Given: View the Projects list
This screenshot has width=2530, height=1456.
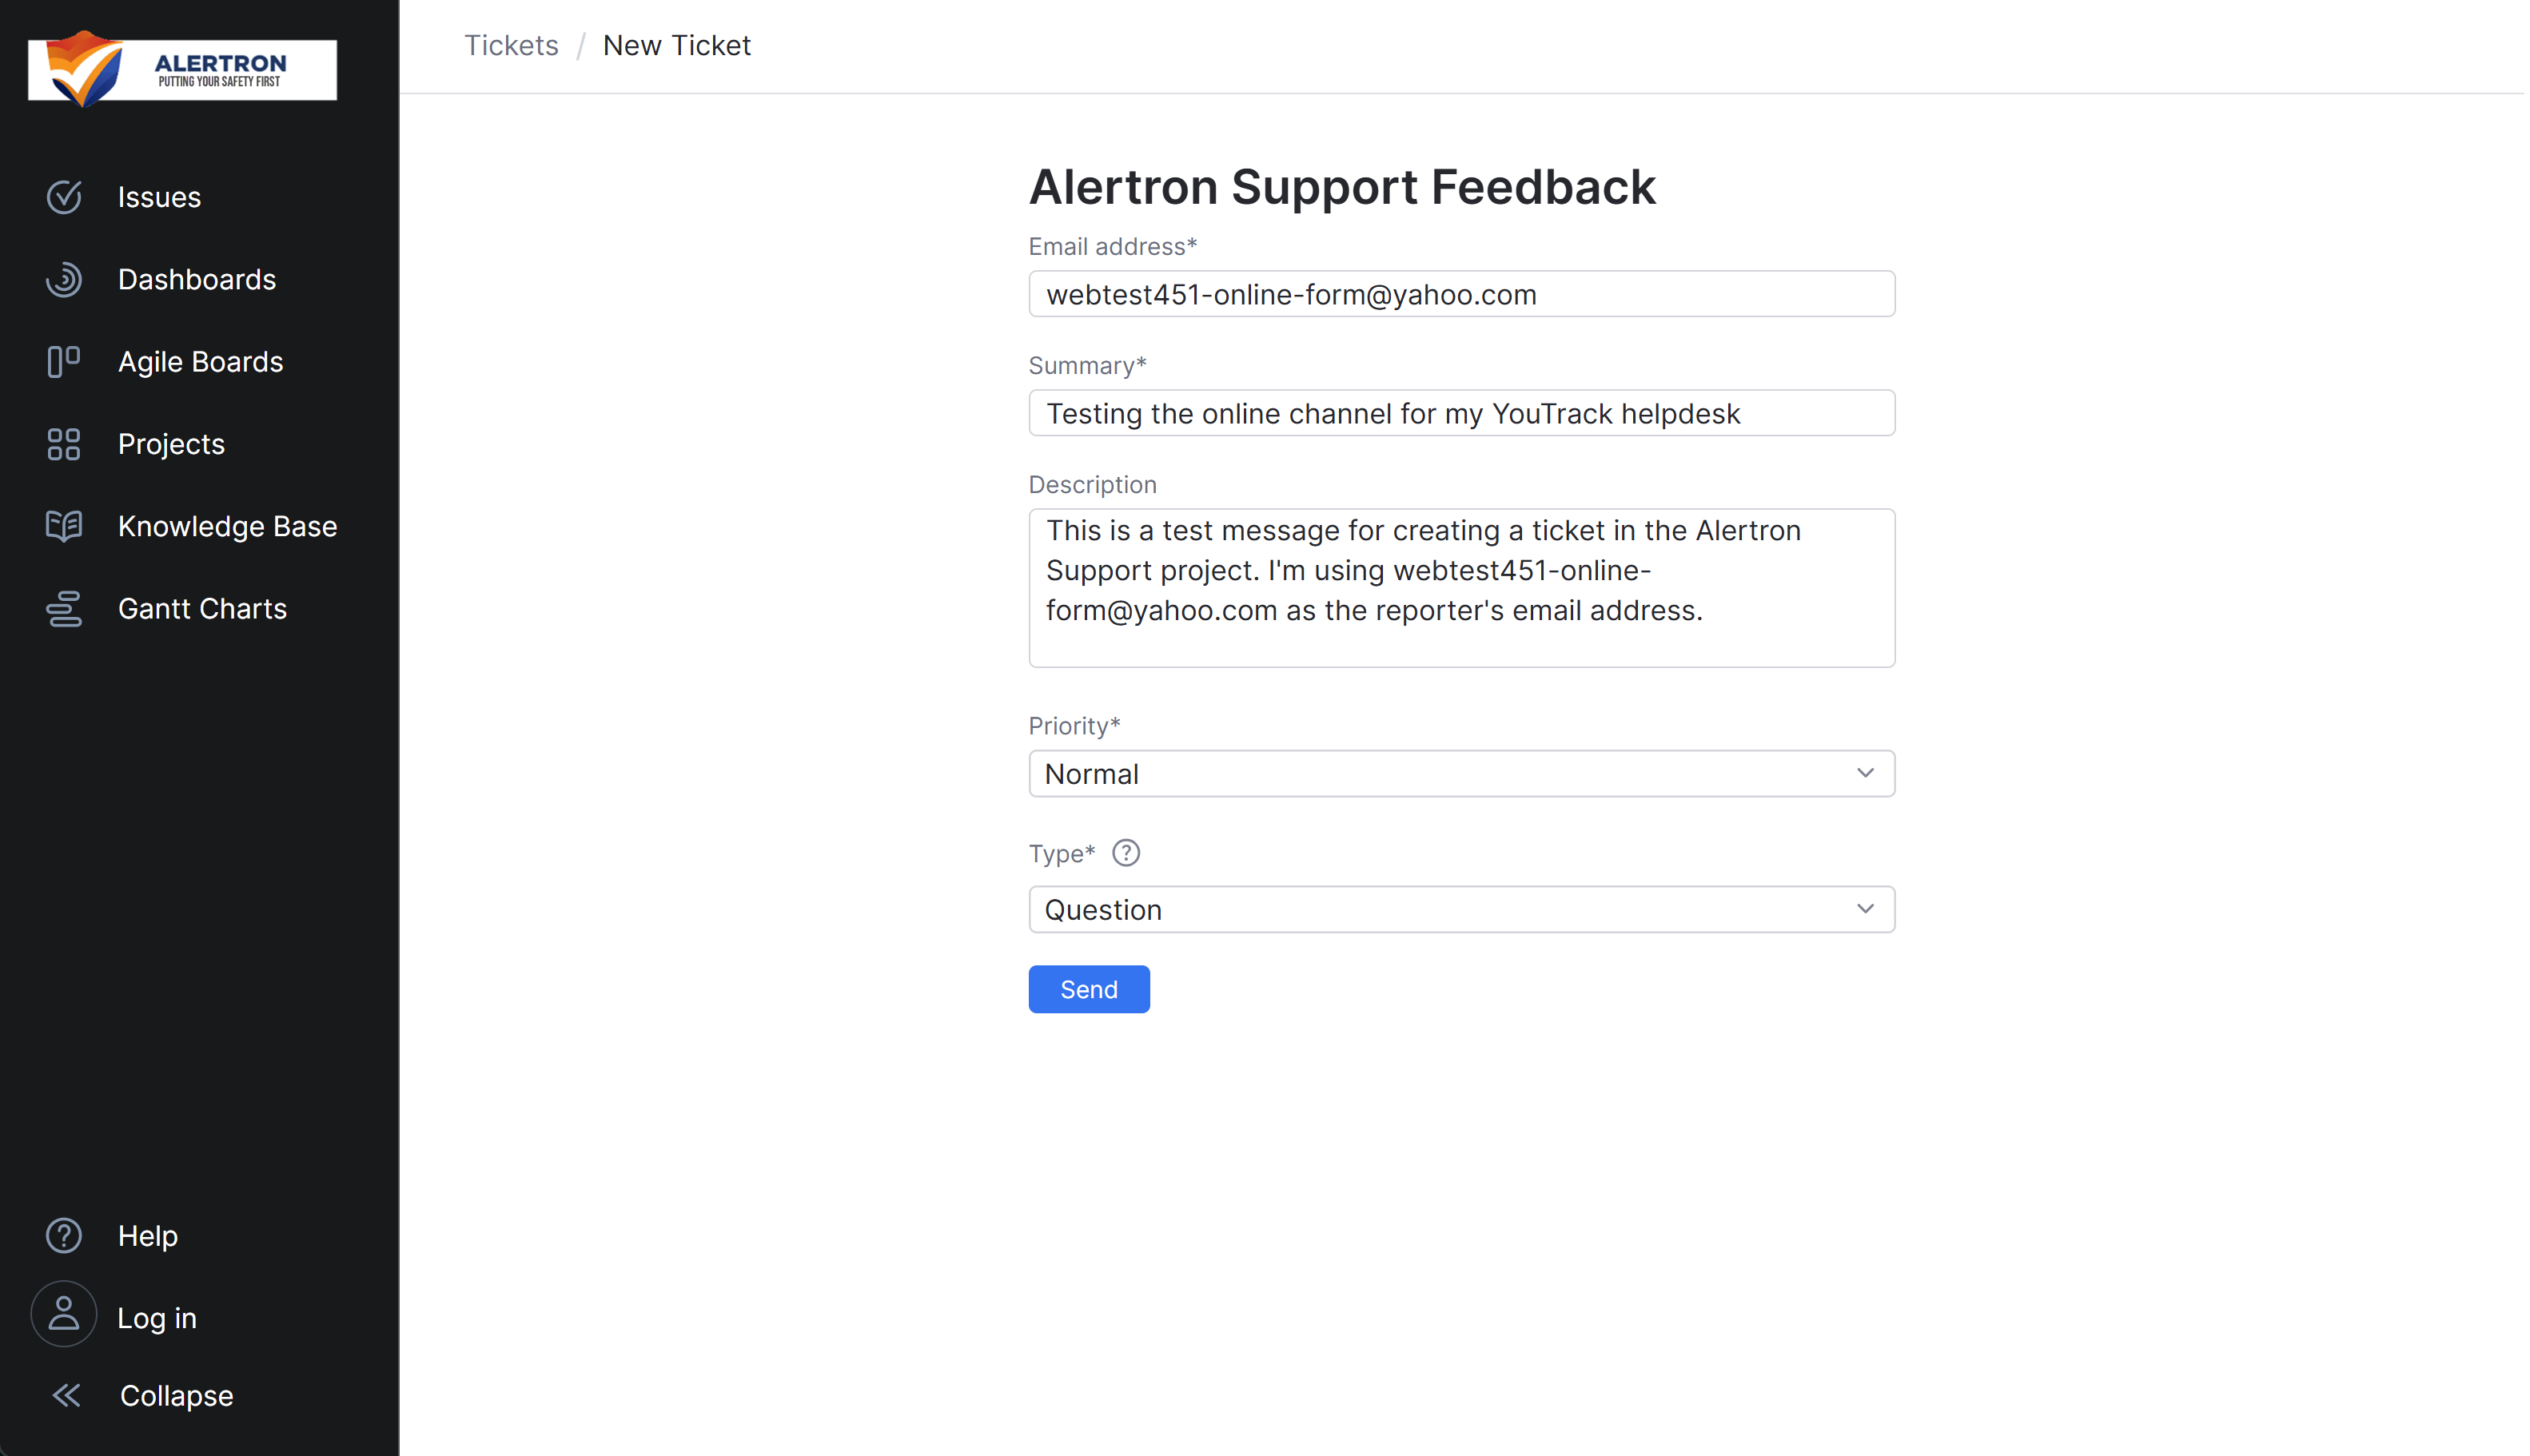Looking at the screenshot, I should pos(171,444).
